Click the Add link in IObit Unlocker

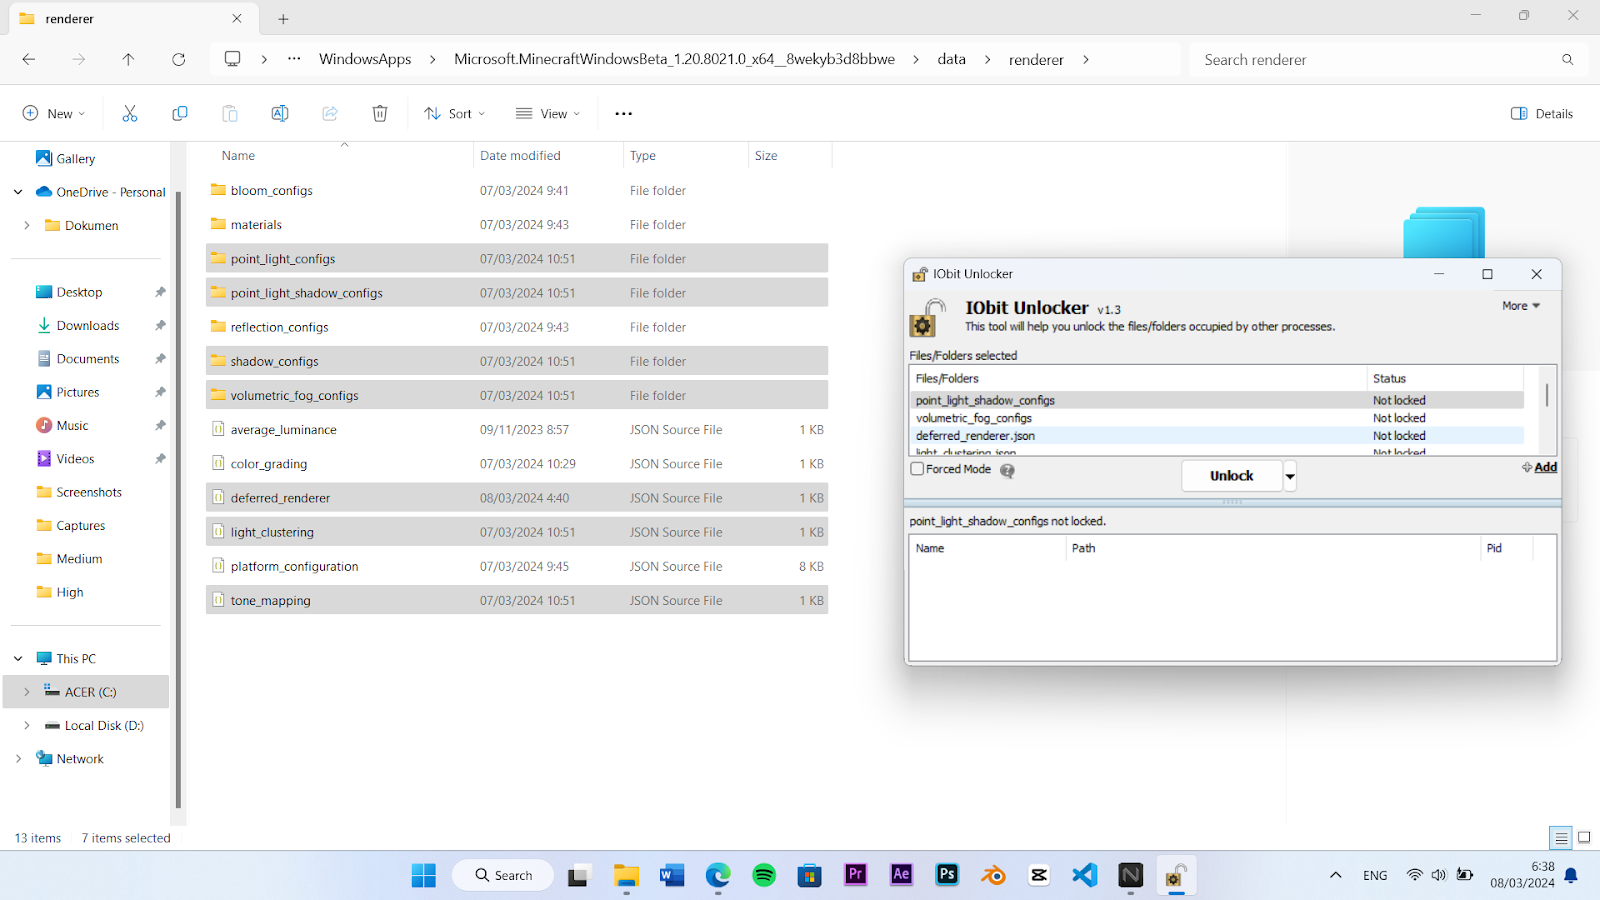tap(1545, 467)
